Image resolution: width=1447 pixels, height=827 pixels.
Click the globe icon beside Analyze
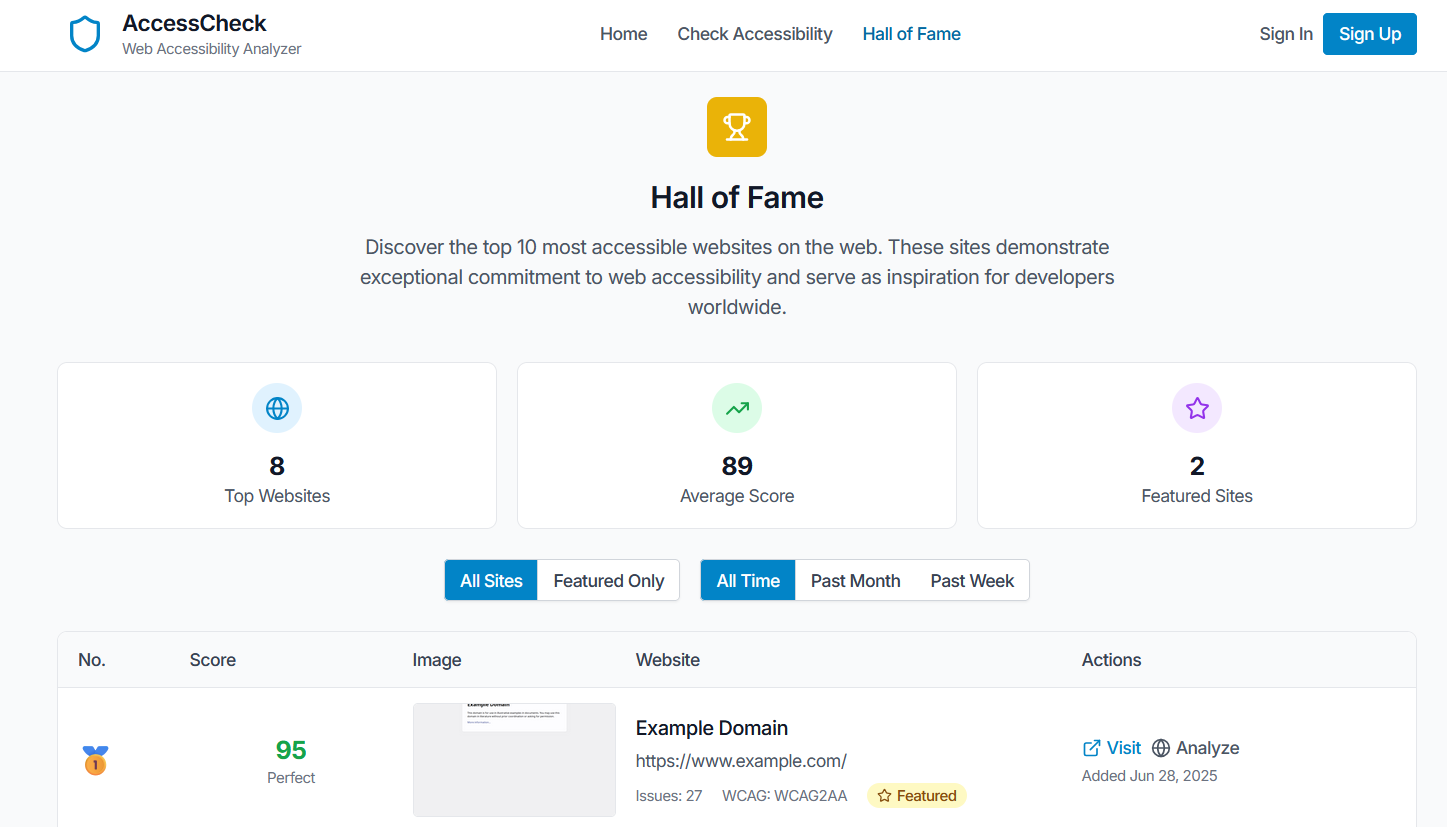coord(1161,748)
